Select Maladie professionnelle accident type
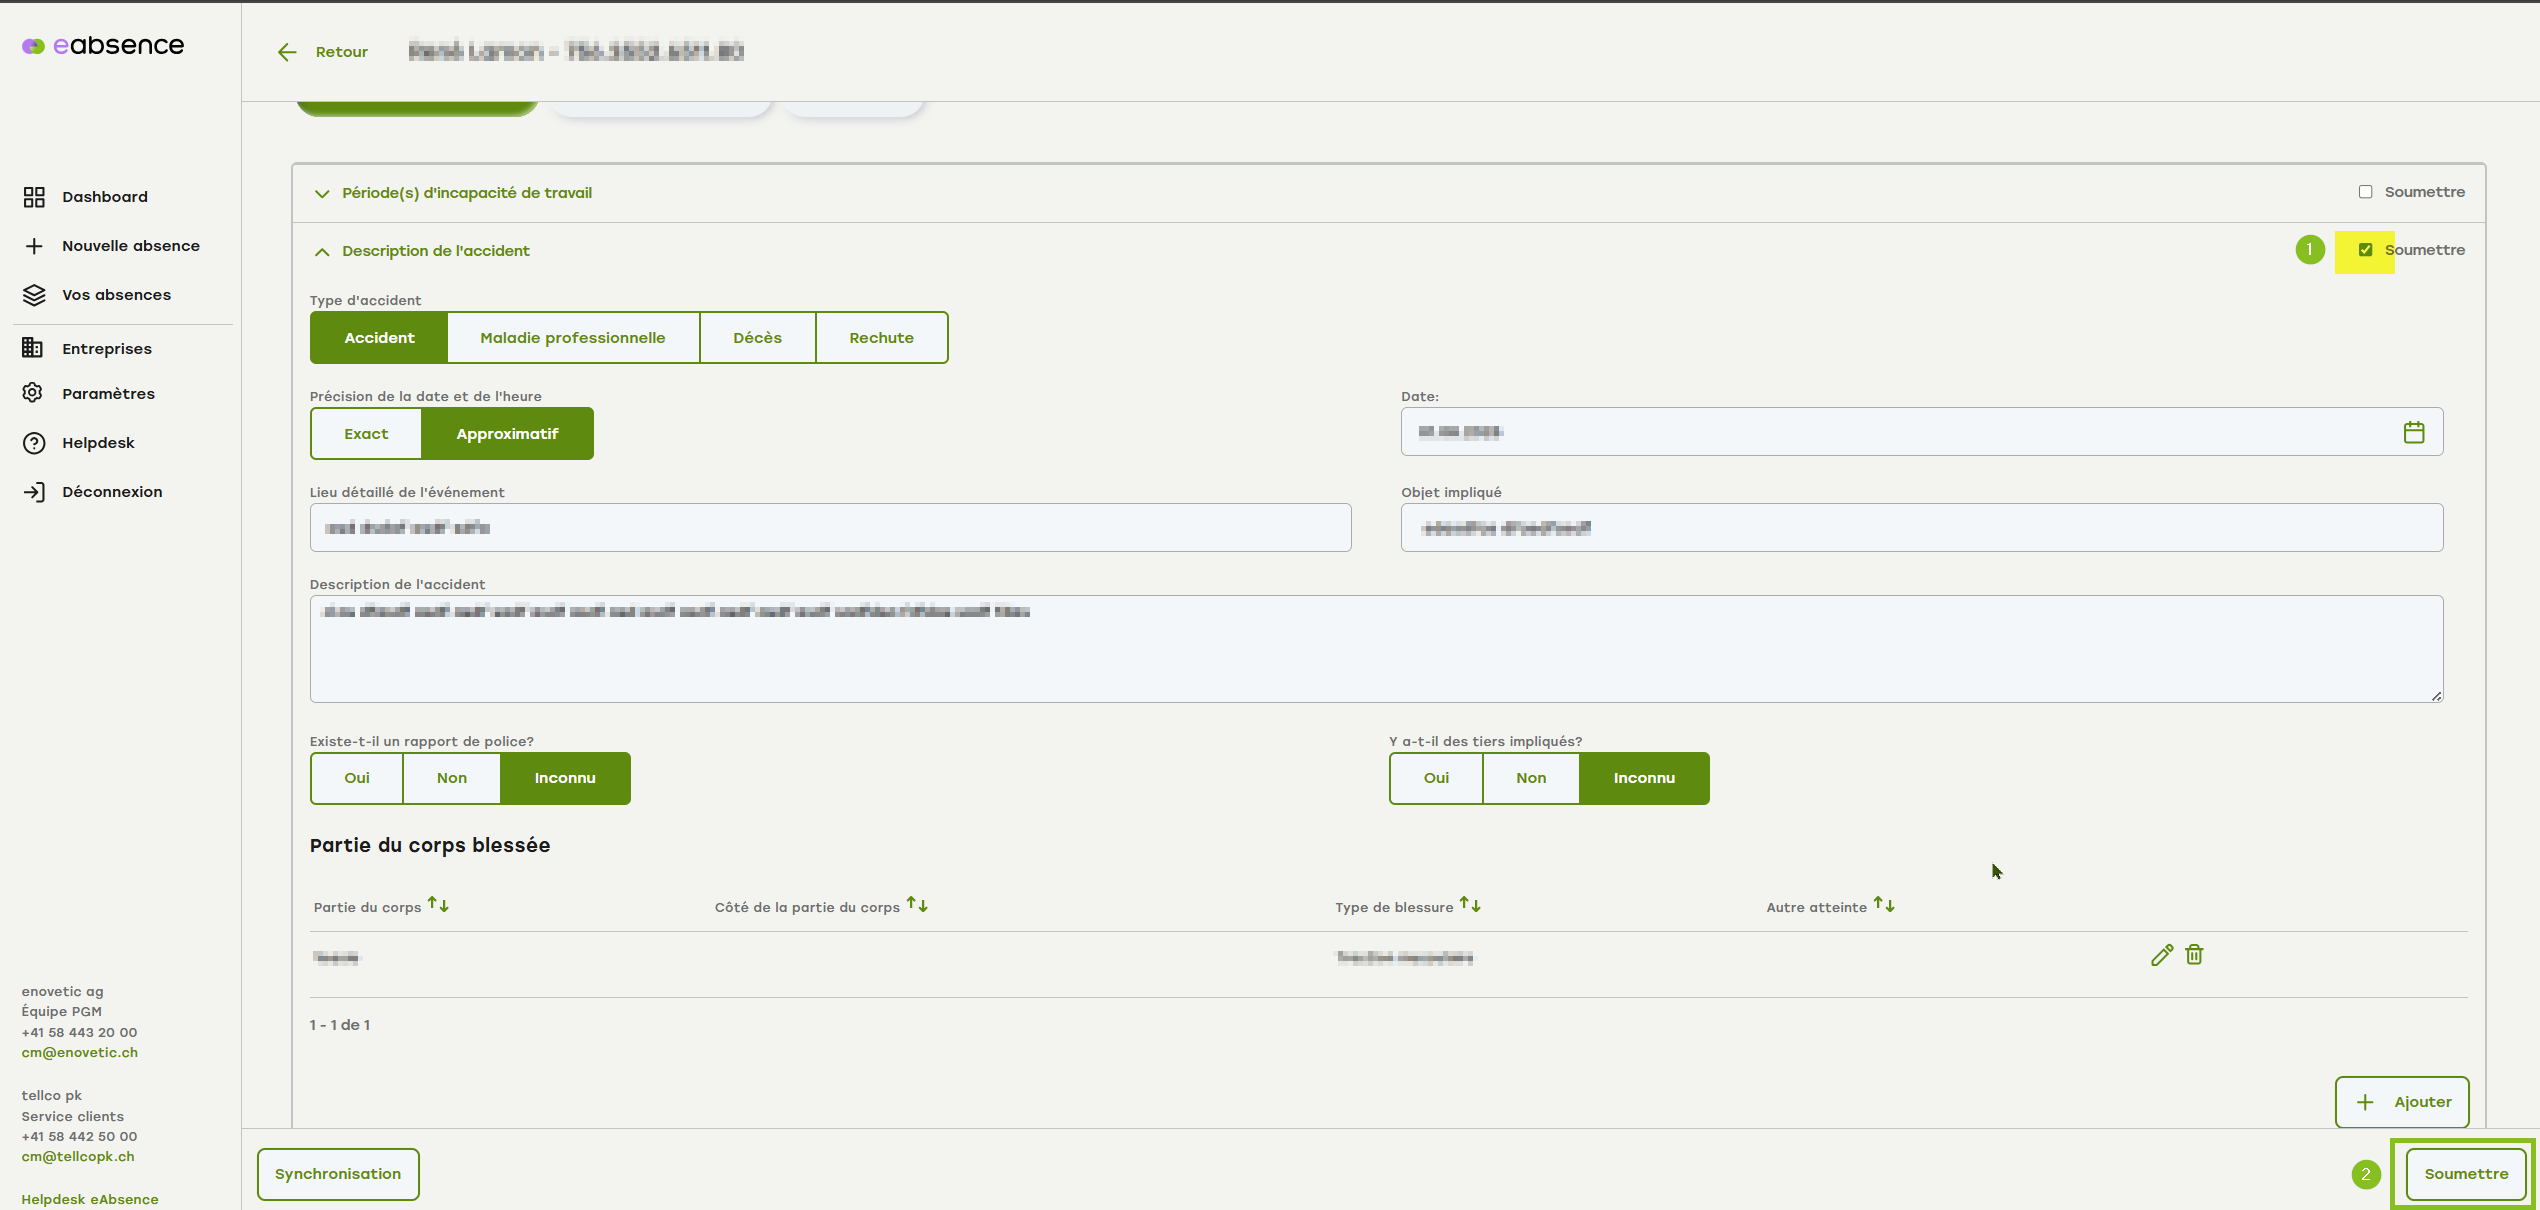Screen dimensions: 2540x1210 point(572,338)
